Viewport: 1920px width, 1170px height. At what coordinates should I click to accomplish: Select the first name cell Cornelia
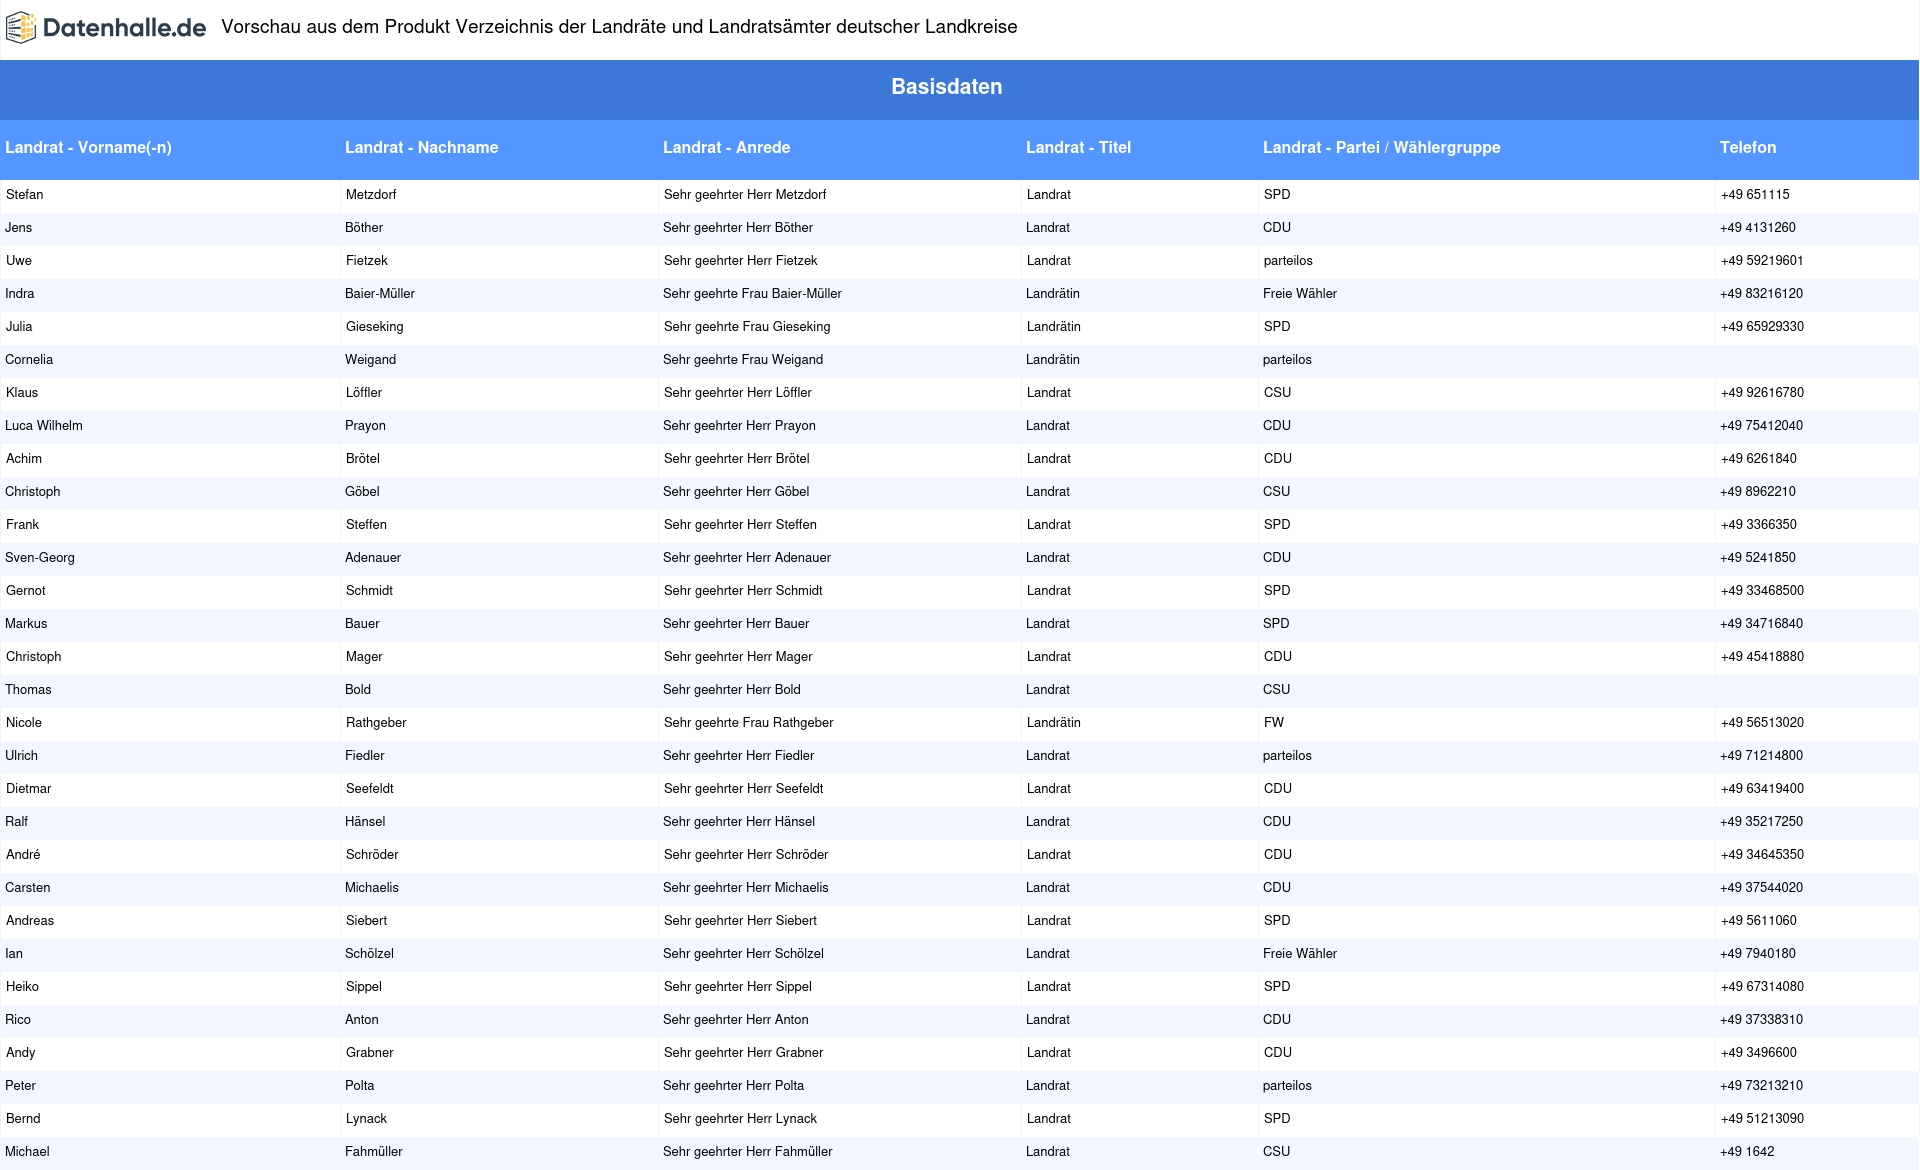click(29, 360)
